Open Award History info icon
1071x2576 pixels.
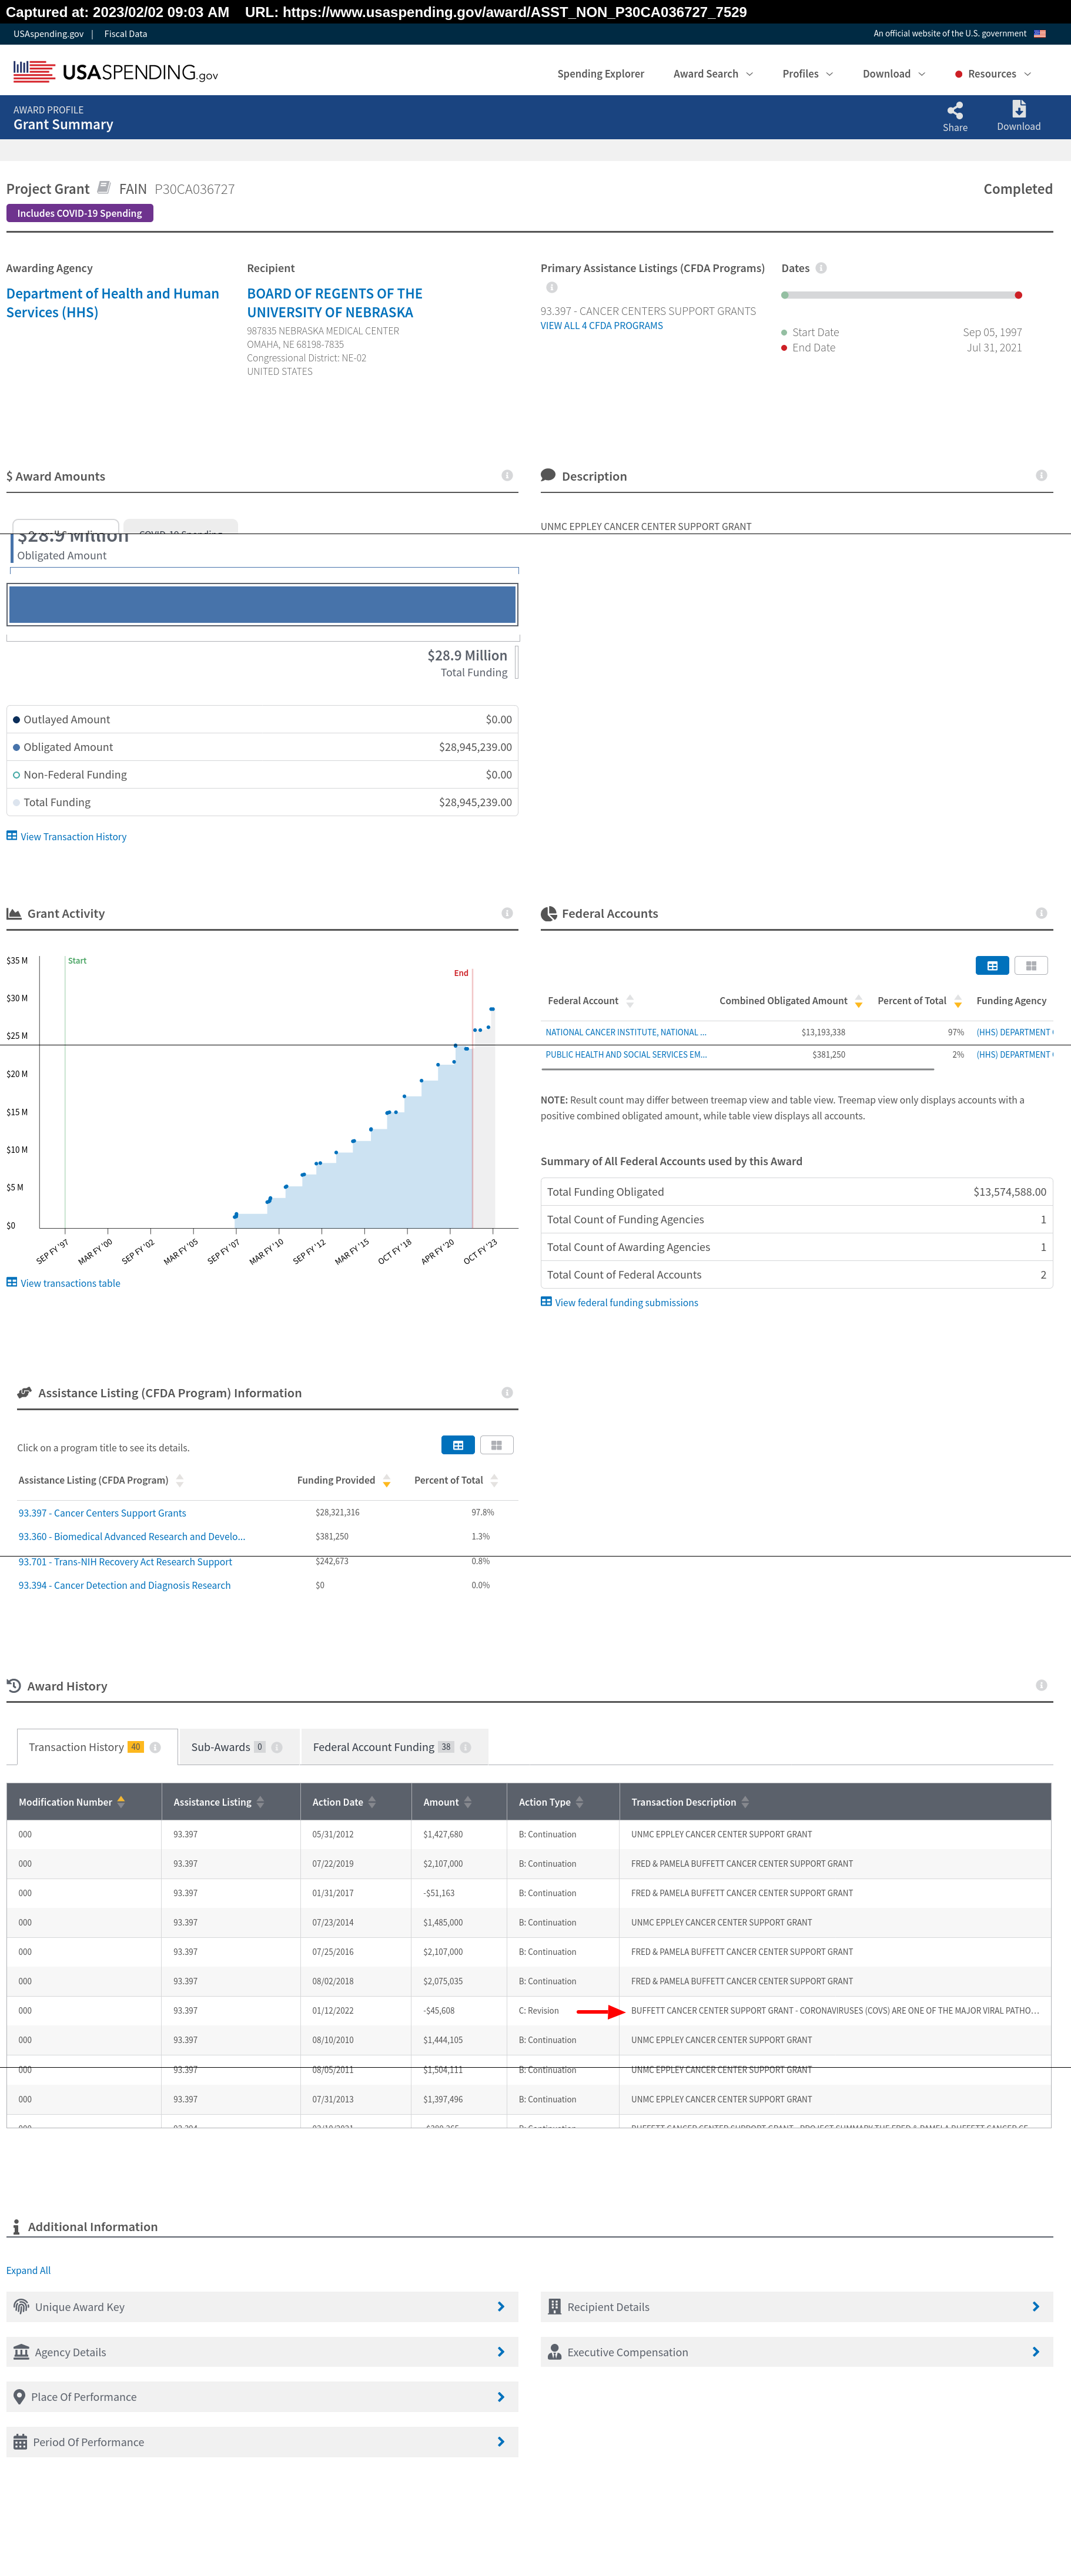1041,1685
